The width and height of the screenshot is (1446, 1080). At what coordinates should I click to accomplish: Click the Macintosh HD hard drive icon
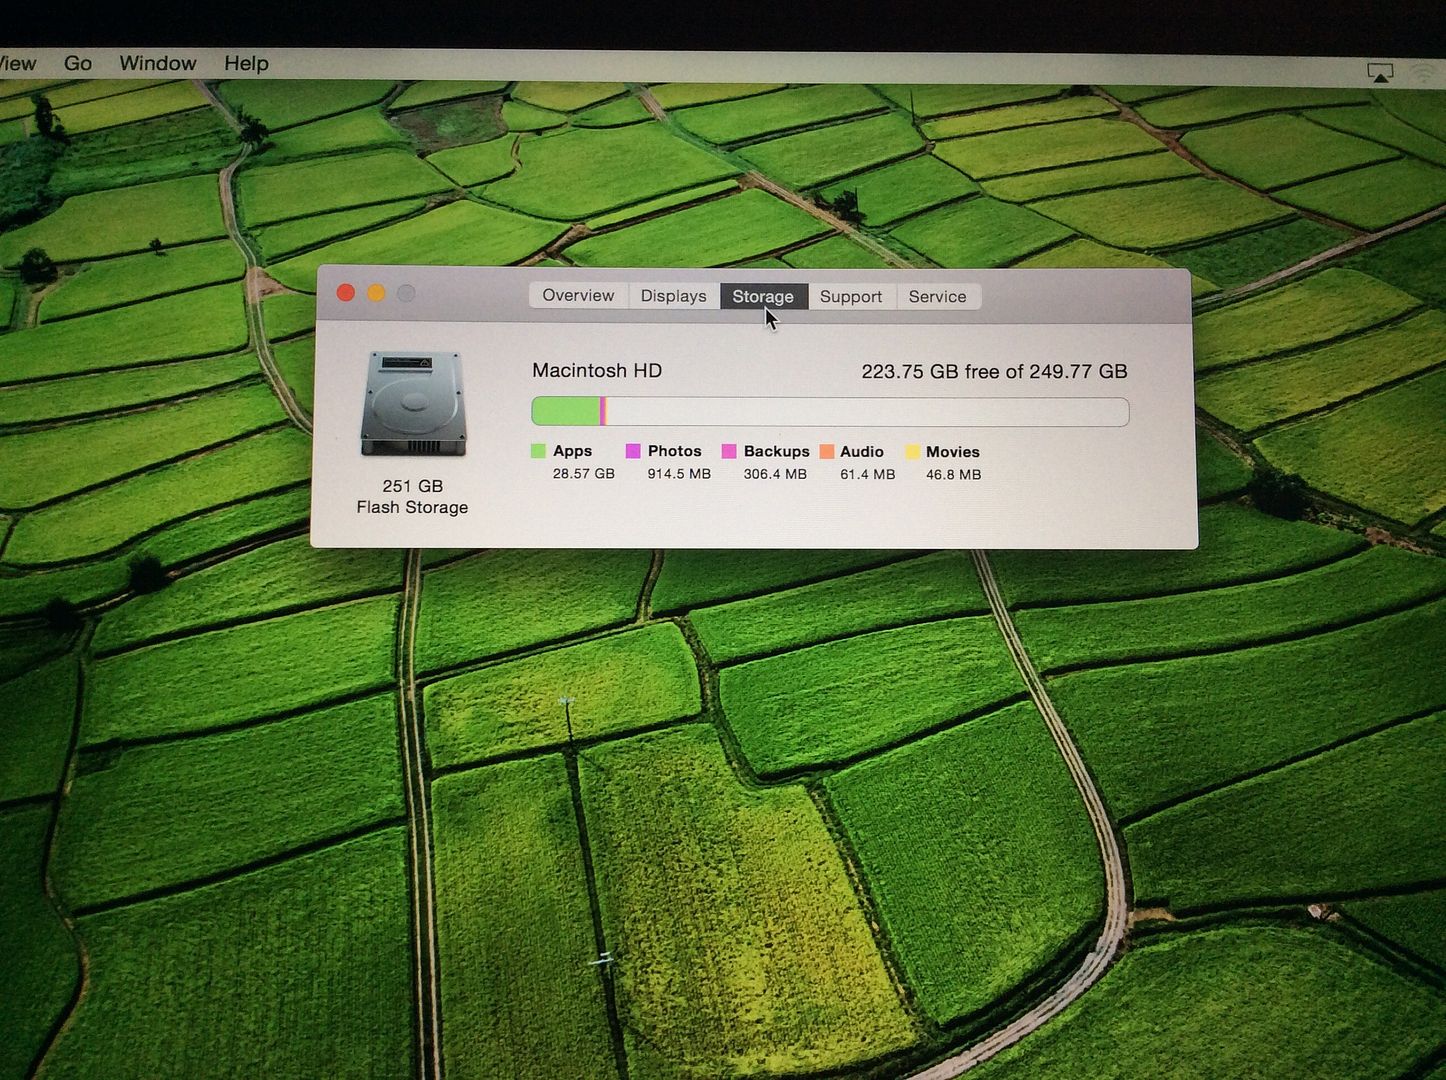click(413, 403)
